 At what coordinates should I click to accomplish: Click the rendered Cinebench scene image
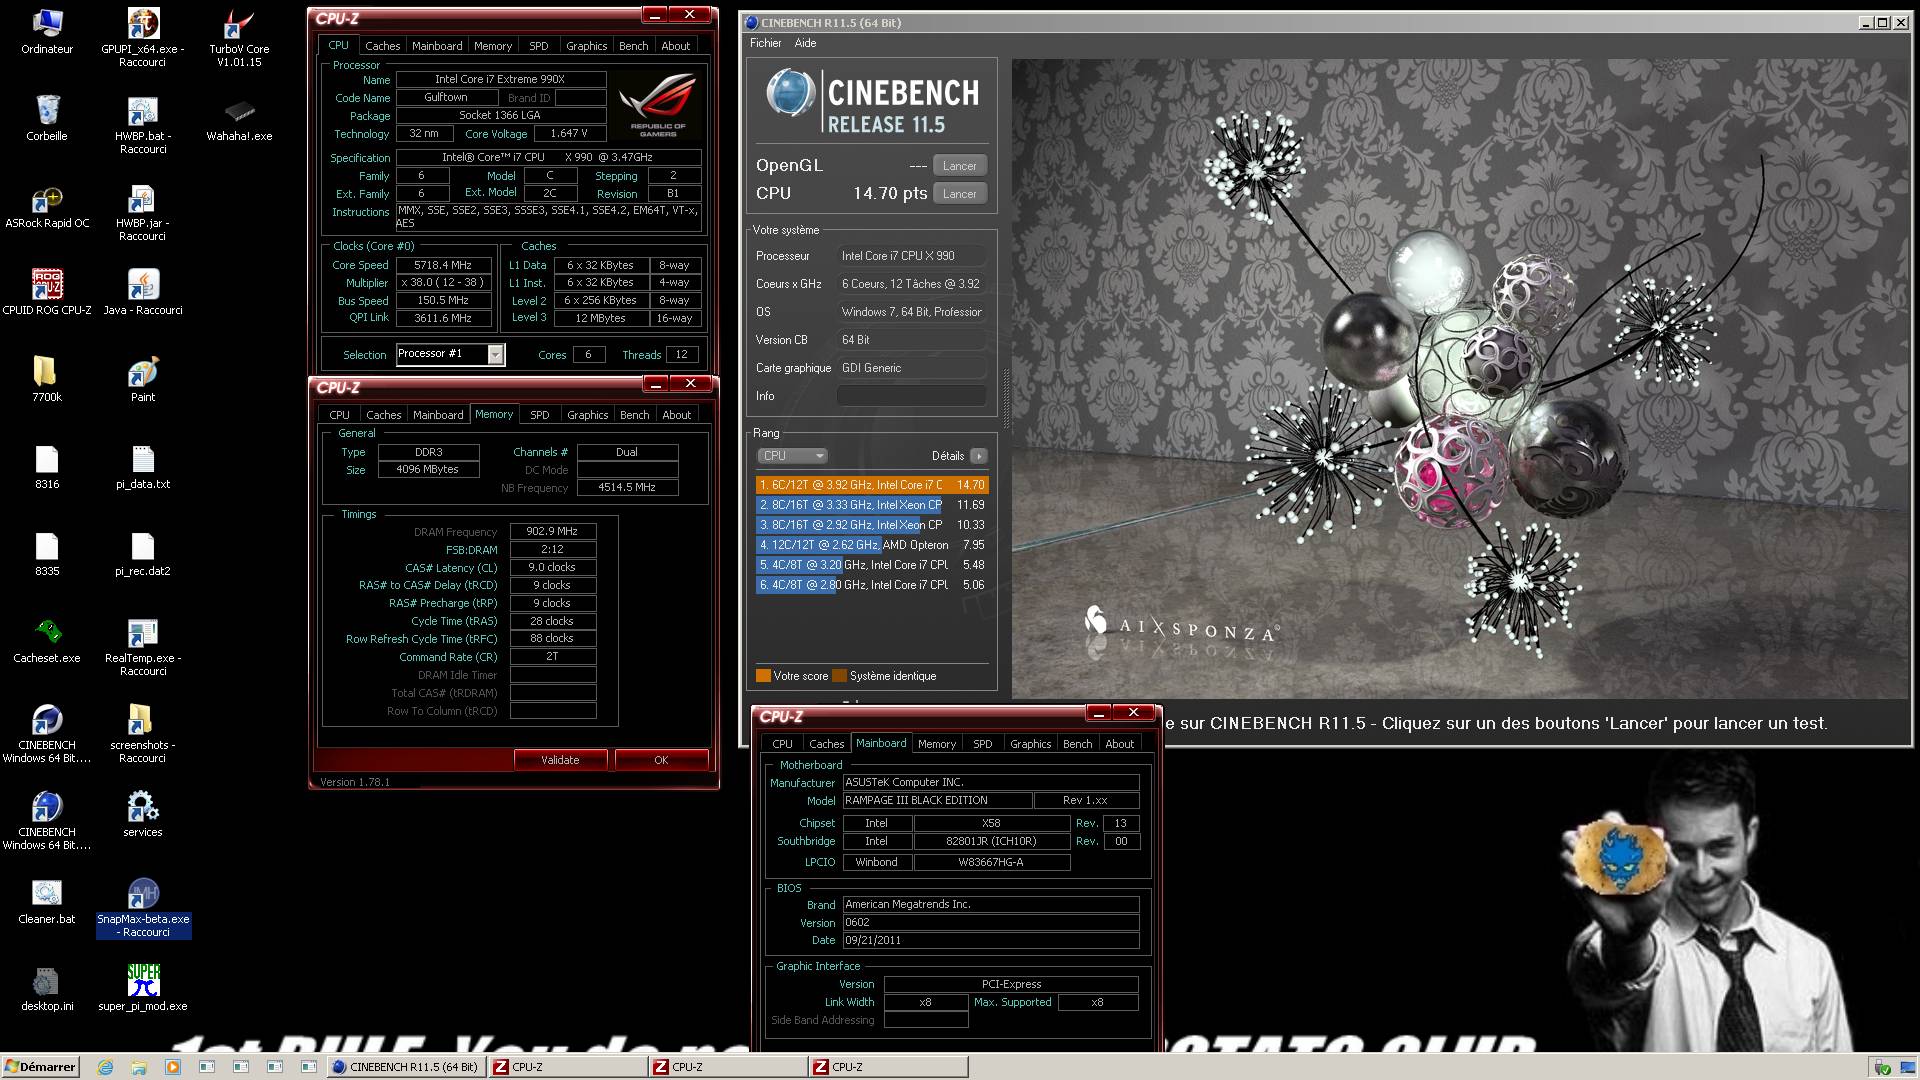(1460, 378)
